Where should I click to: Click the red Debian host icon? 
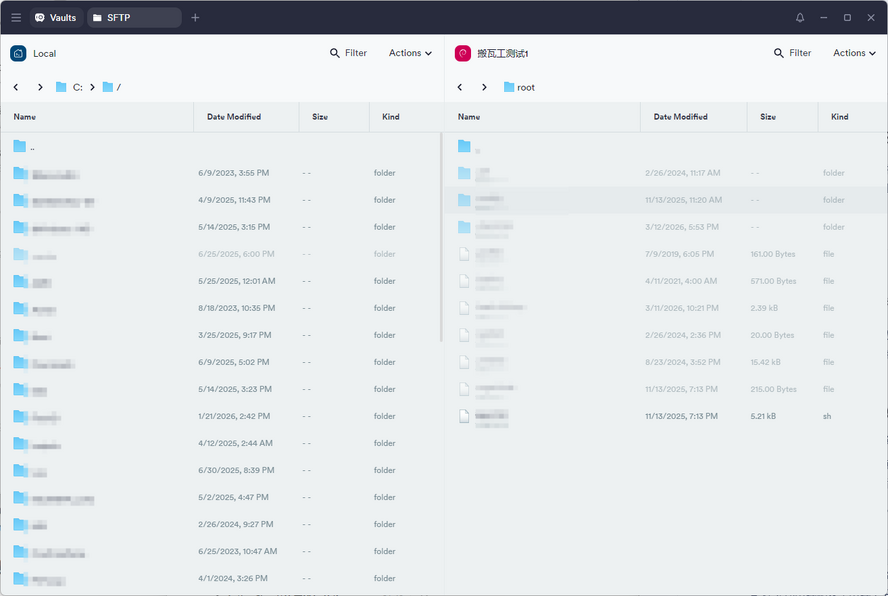tap(462, 54)
